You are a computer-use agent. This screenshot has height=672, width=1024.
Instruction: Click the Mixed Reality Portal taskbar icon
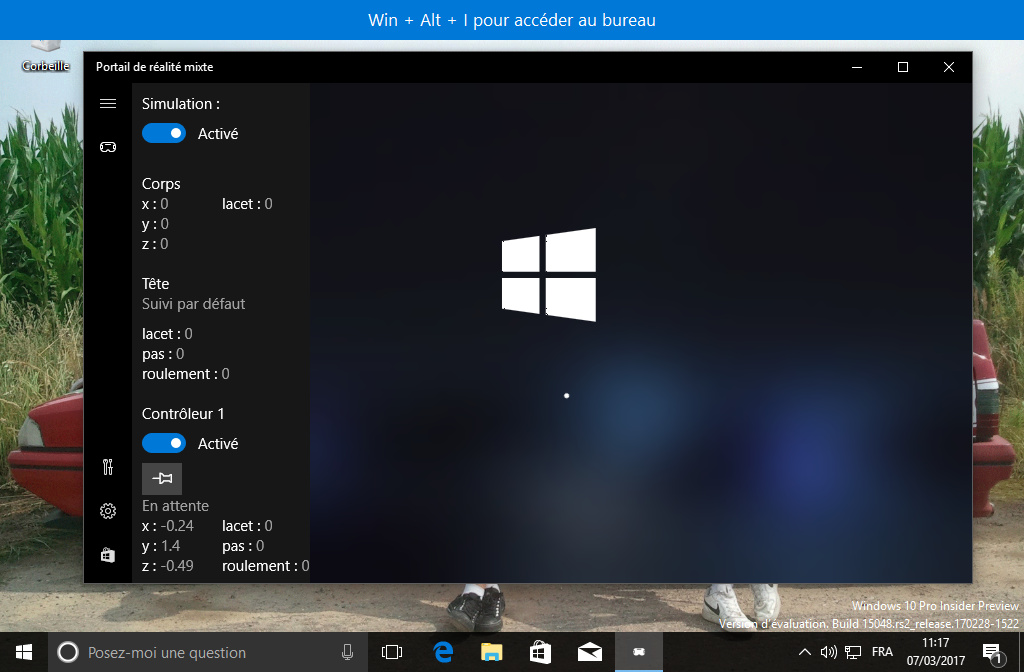pos(639,652)
